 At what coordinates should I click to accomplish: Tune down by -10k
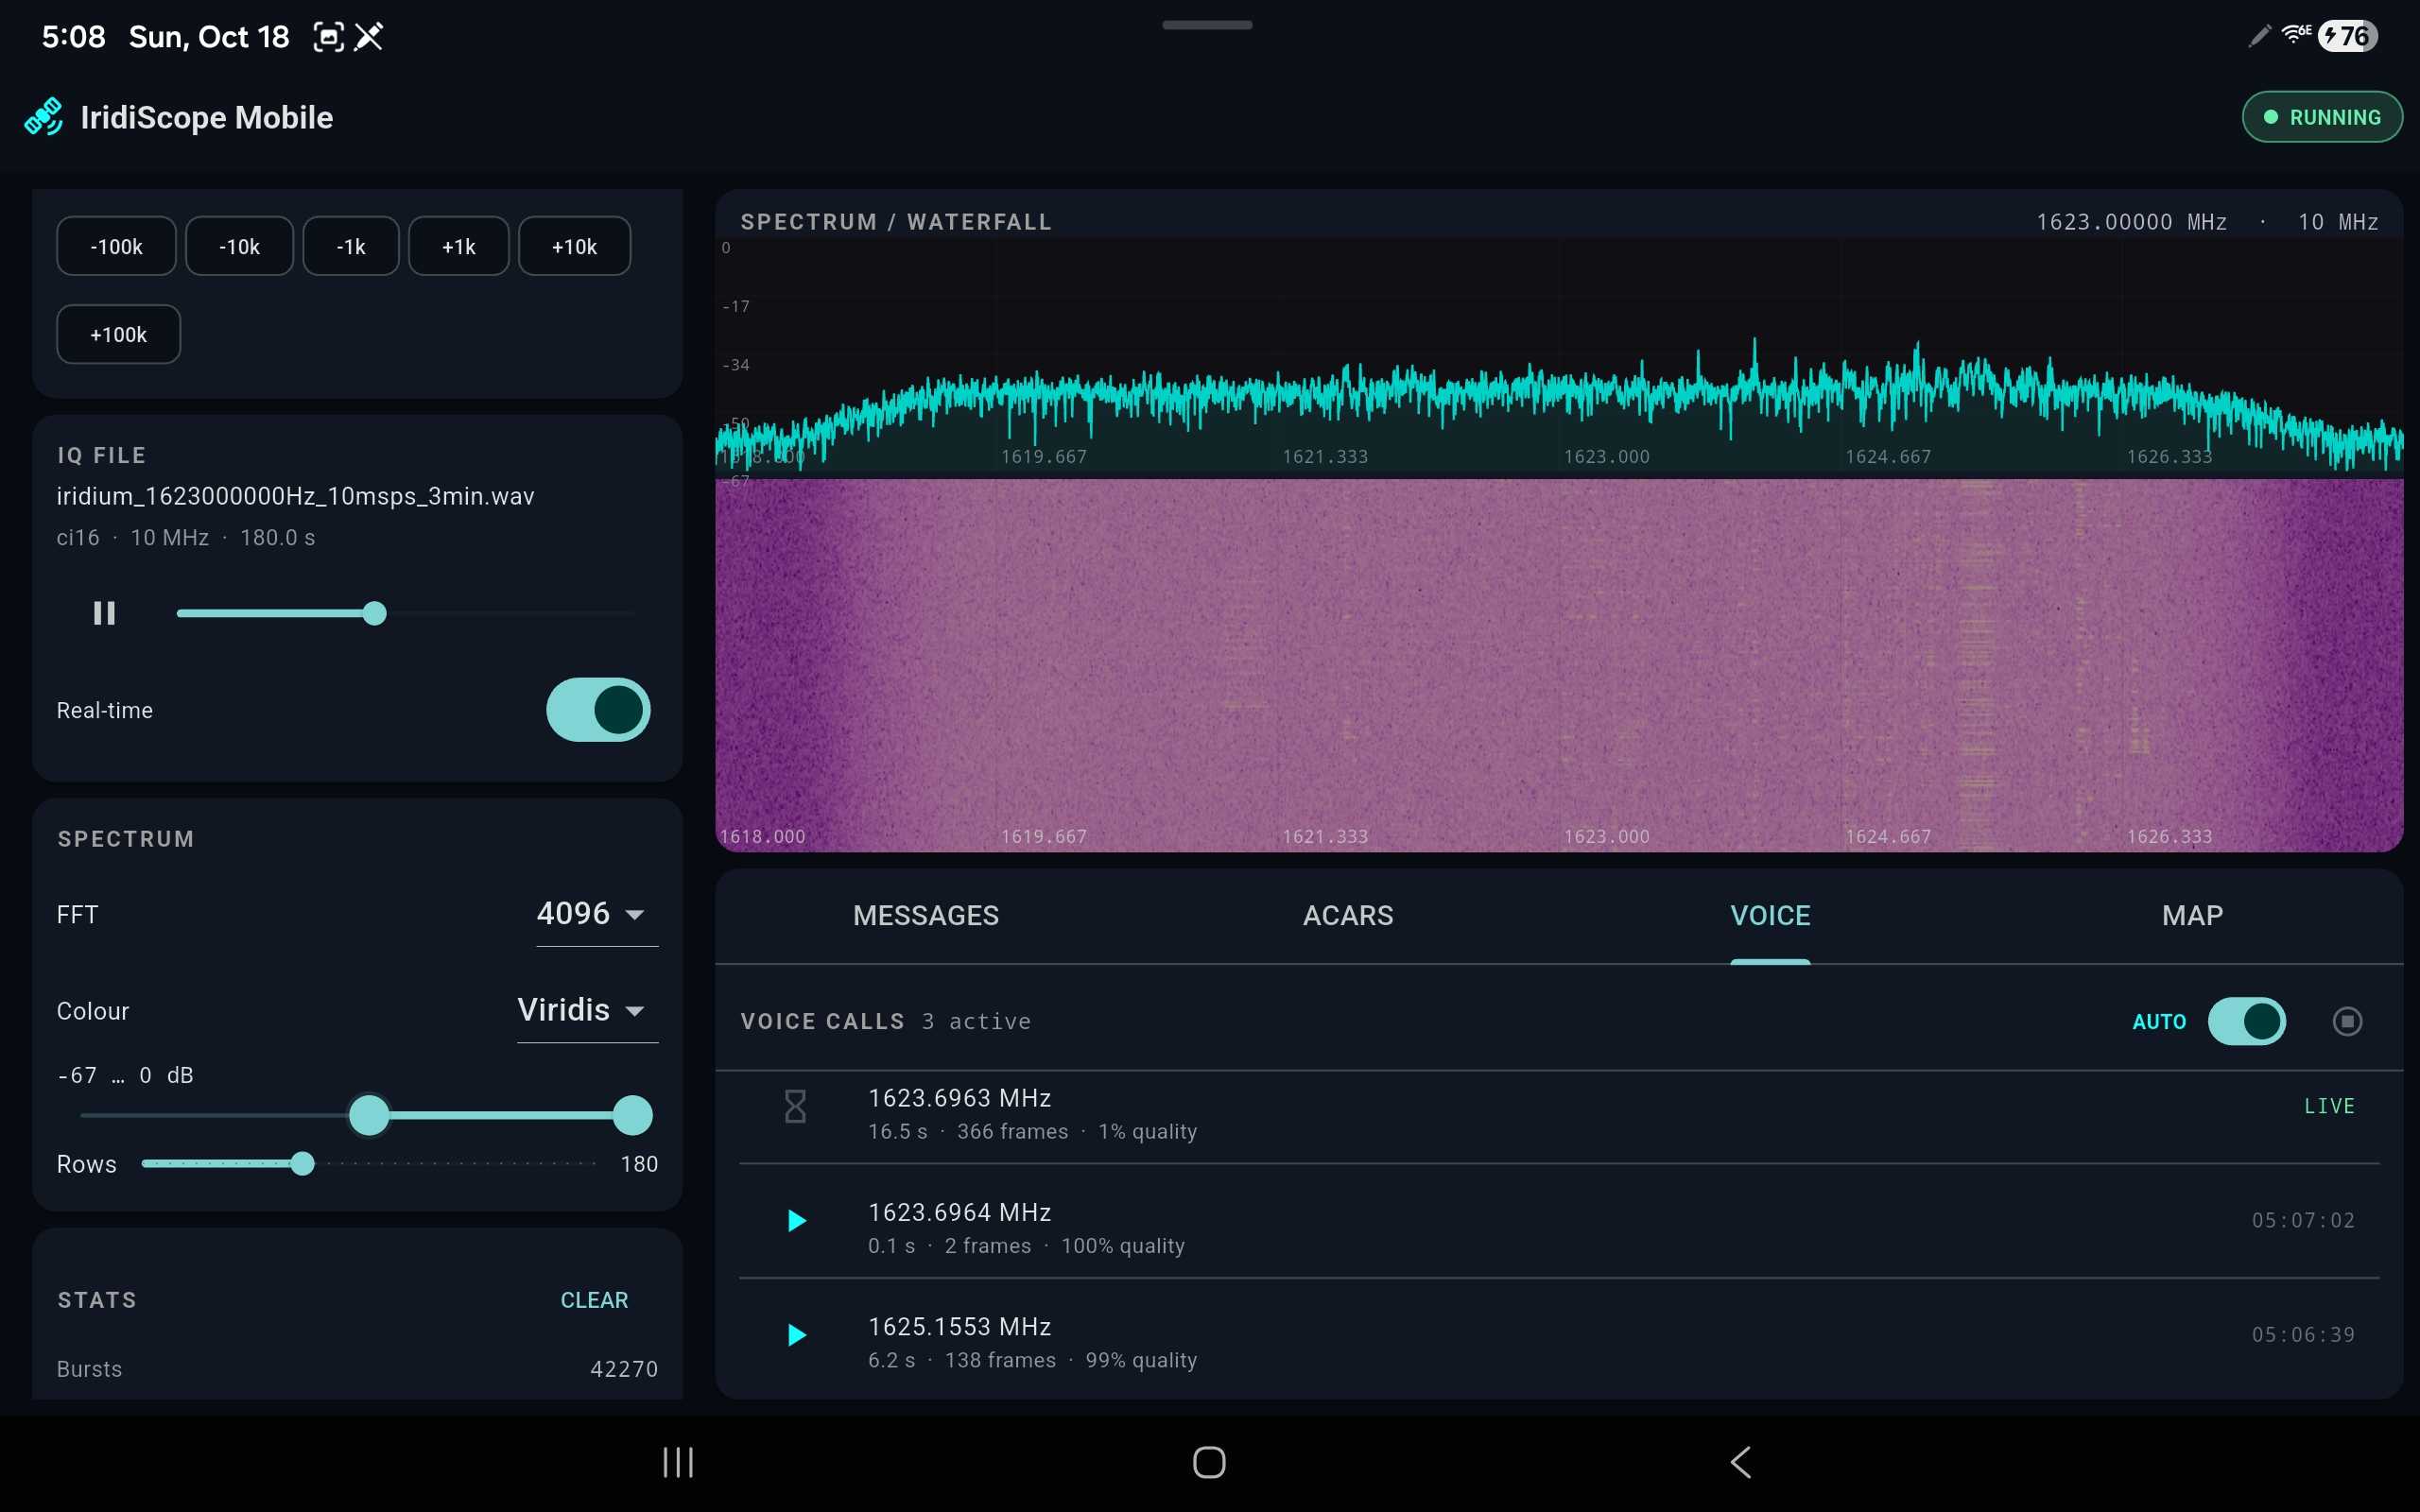[x=239, y=246]
